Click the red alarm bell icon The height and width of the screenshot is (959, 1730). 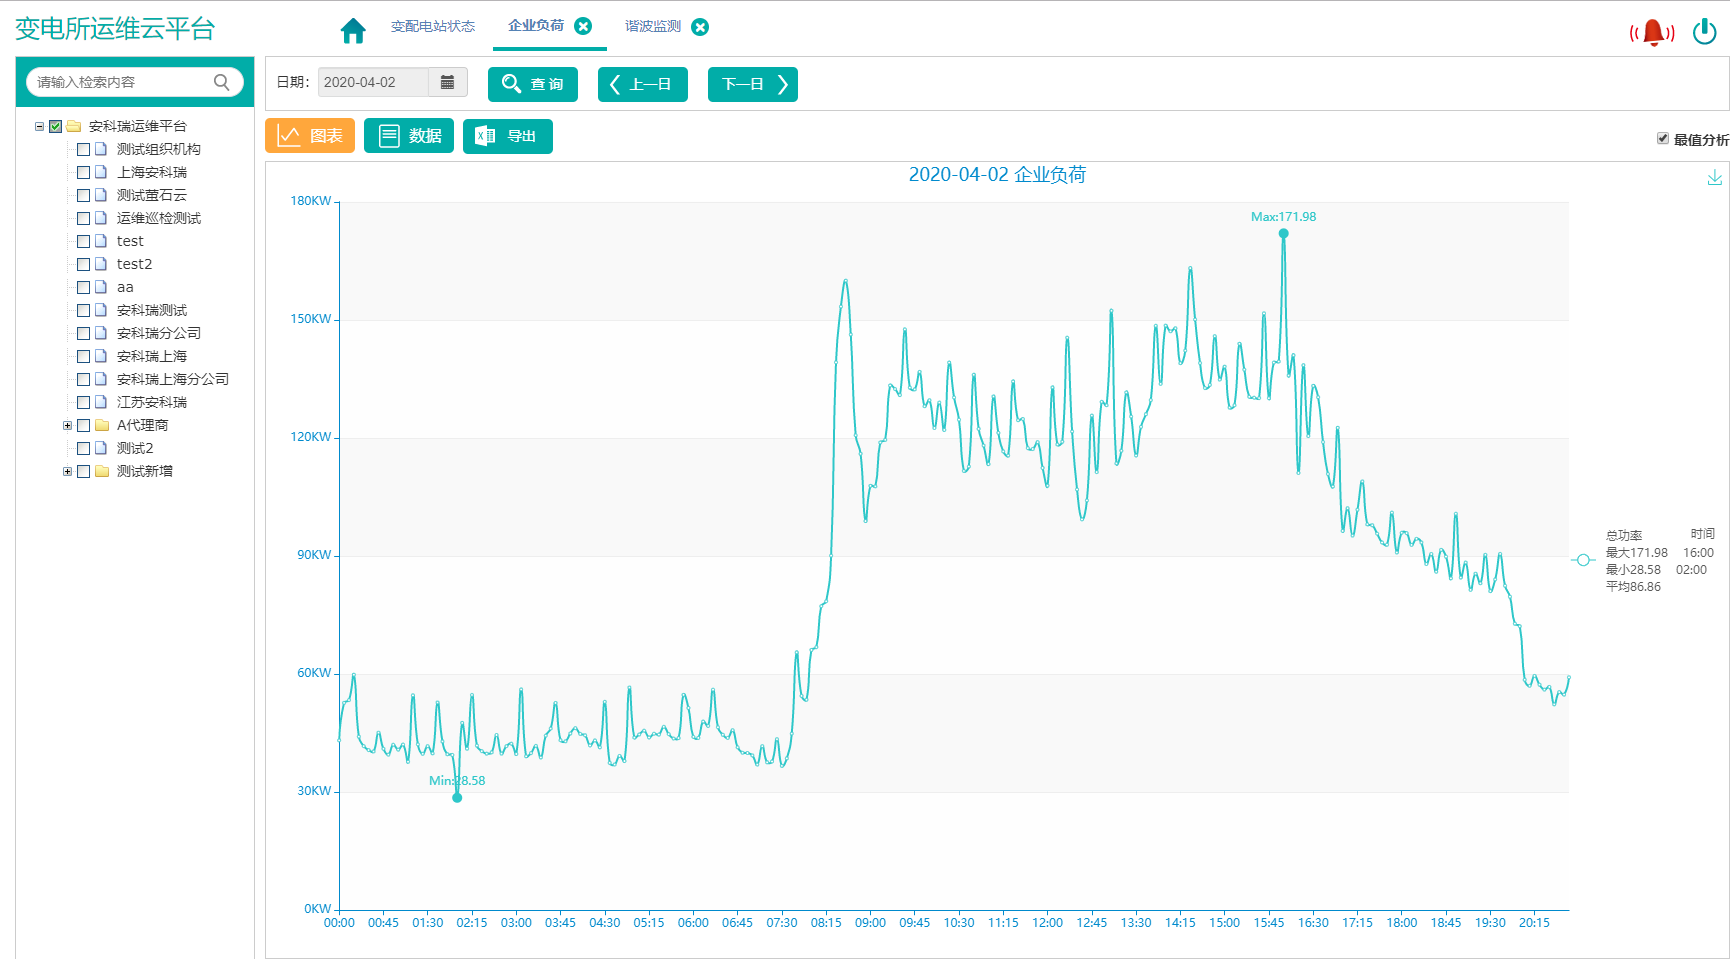coord(1652,32)
